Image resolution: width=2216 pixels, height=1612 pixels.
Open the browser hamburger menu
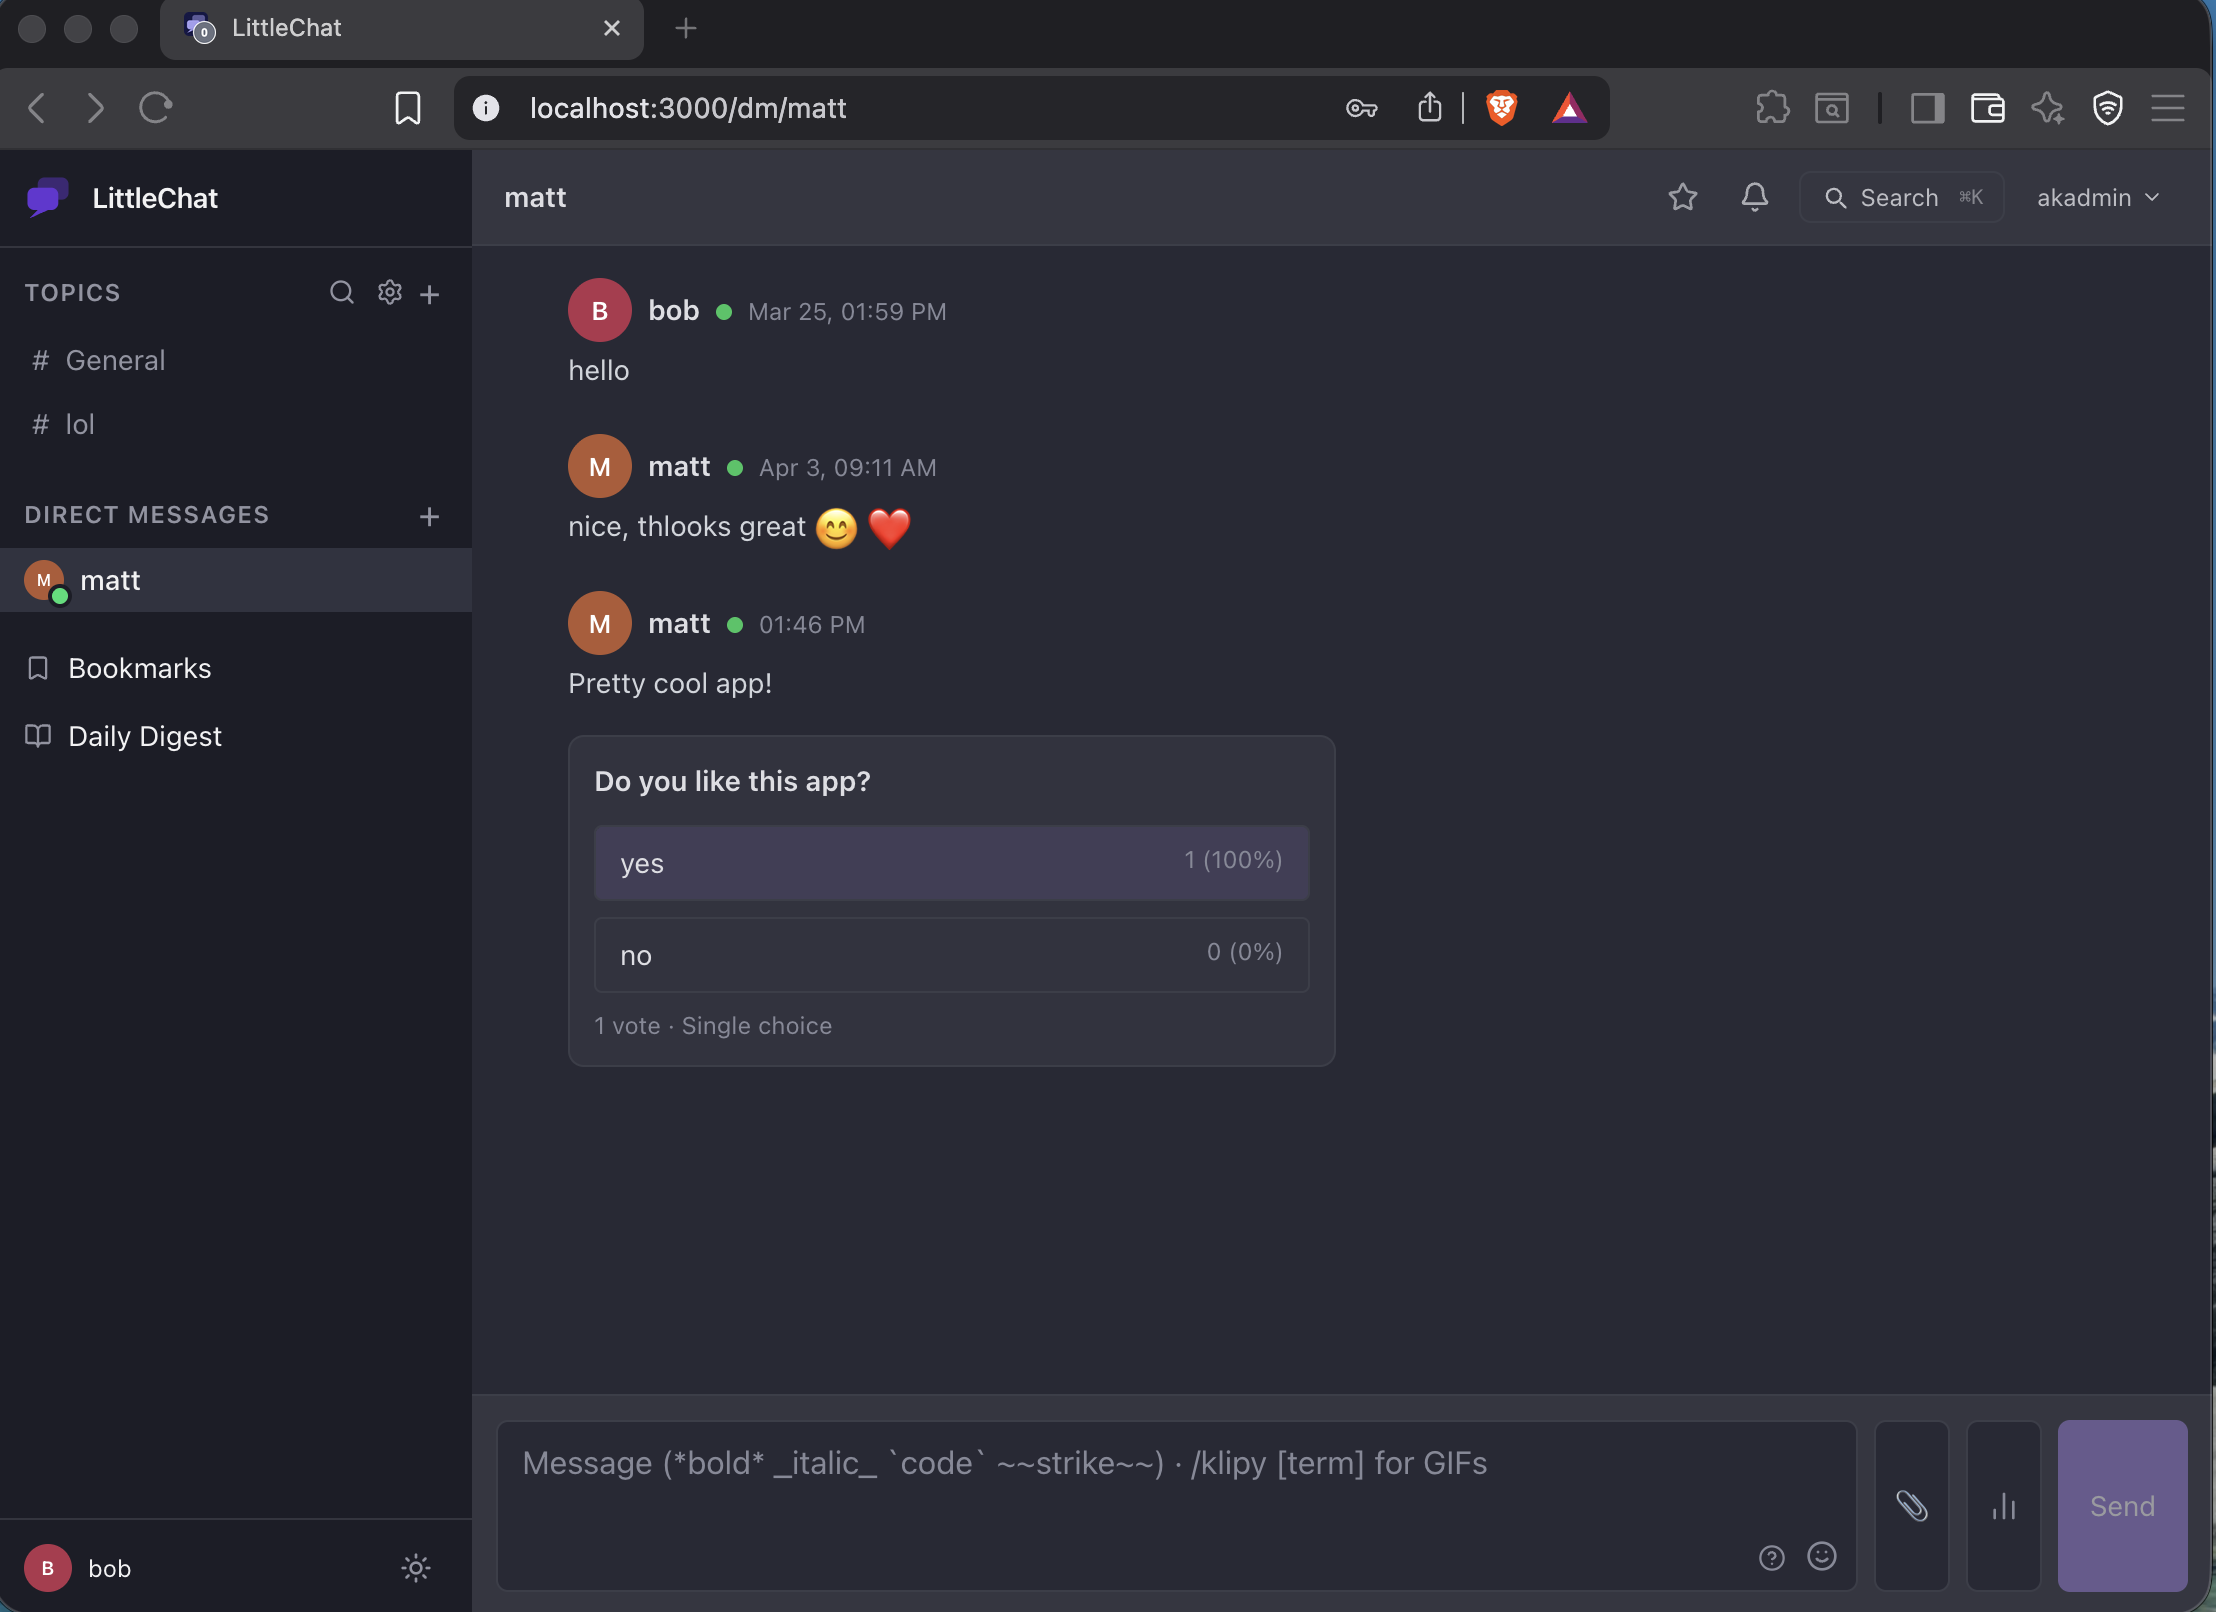point(2168,108)
